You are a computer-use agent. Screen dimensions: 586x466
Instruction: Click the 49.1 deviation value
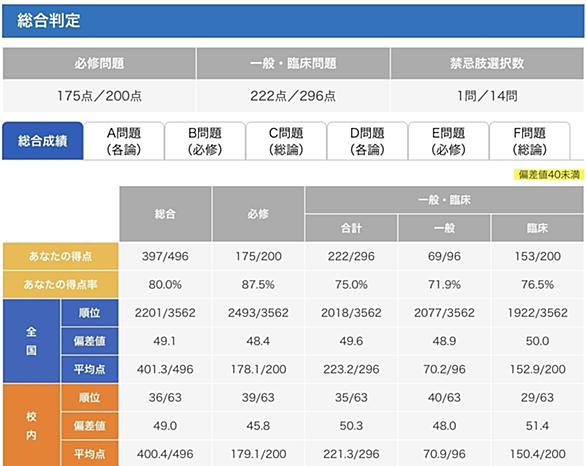pos(164,341)
